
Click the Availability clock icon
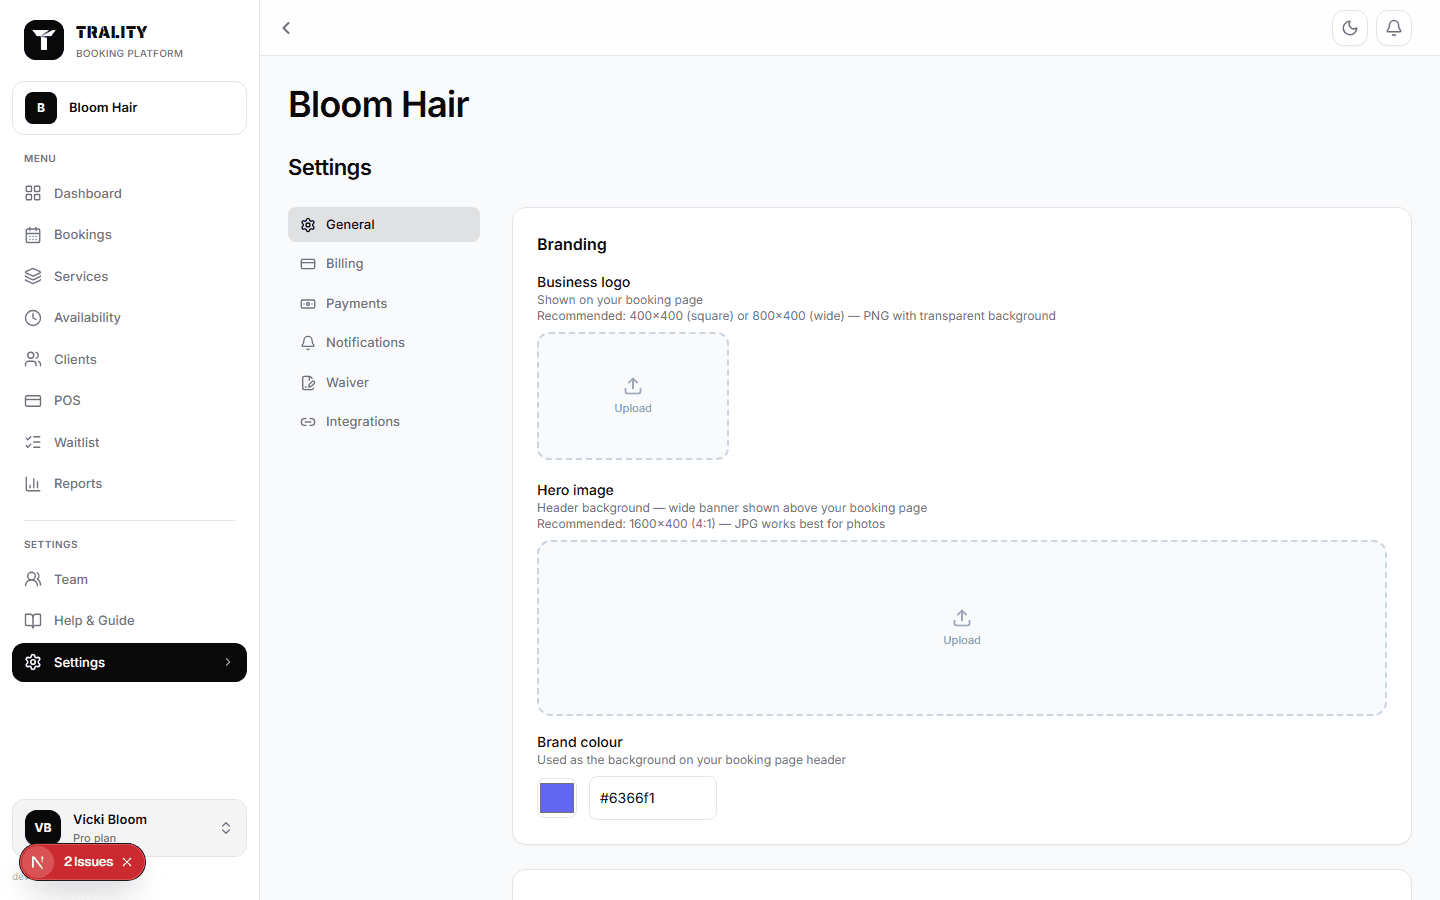[33, 318]
